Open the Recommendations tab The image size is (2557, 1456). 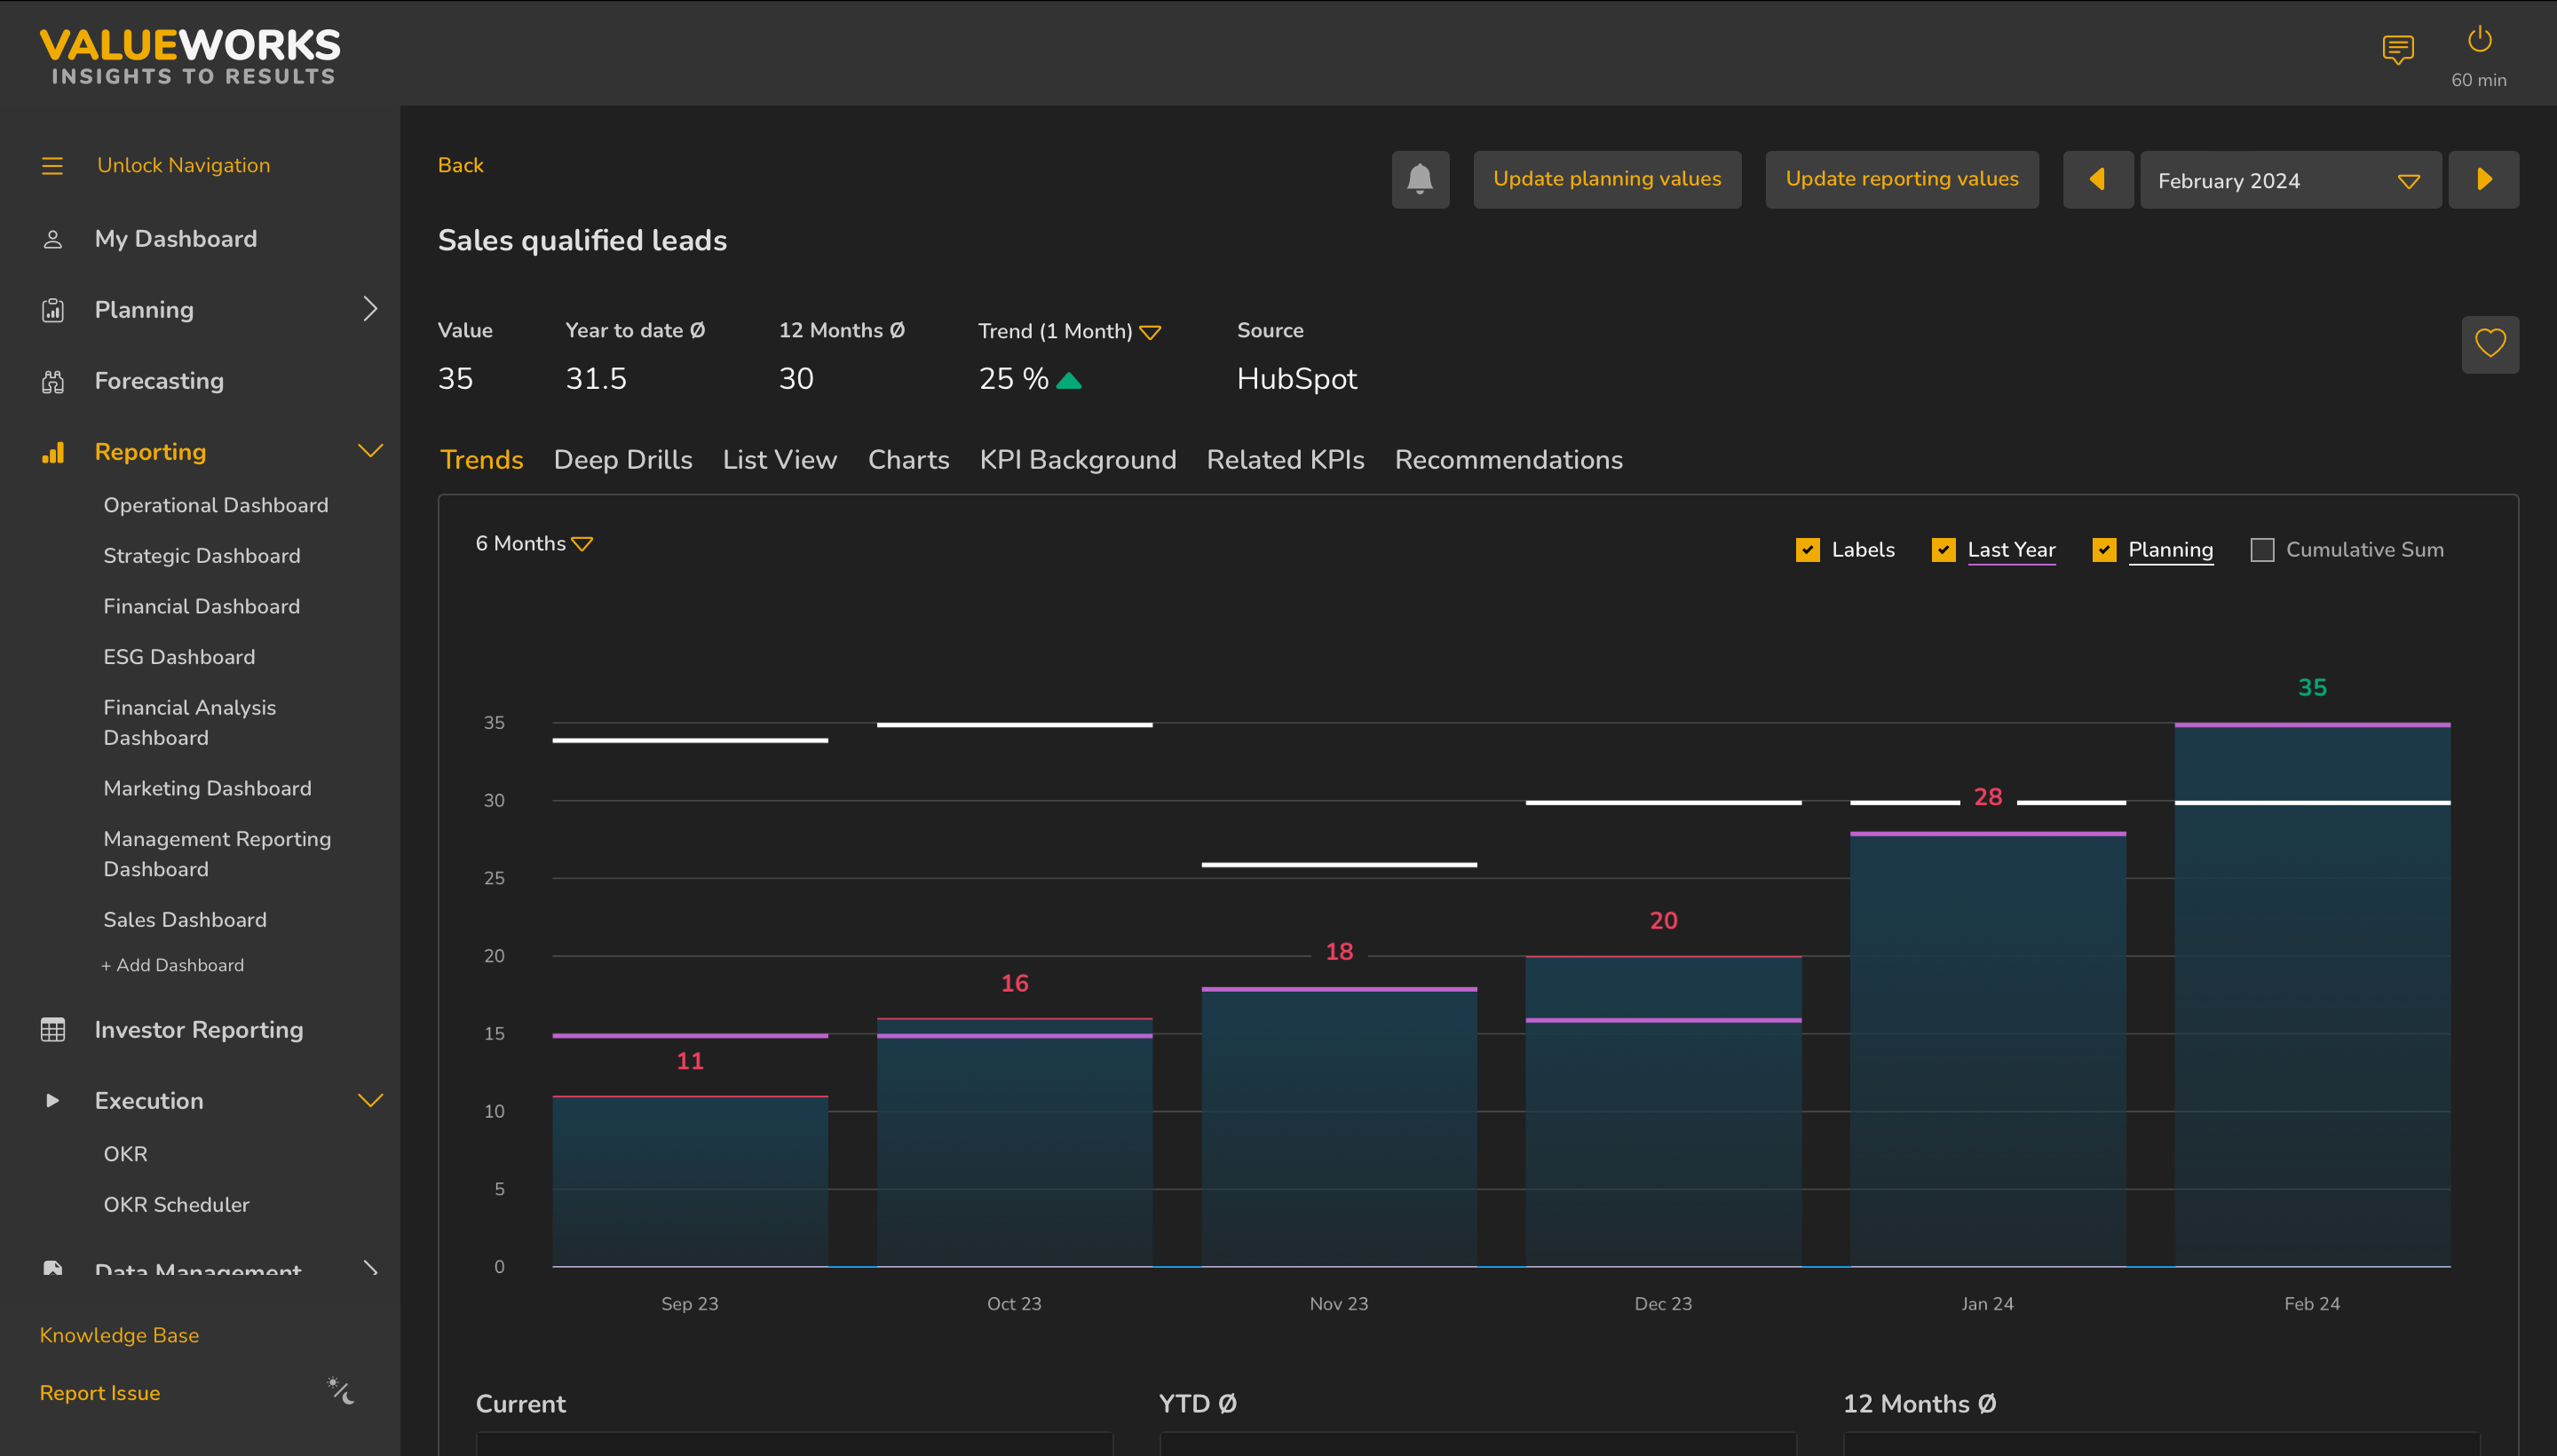(x=1508, y=460)
